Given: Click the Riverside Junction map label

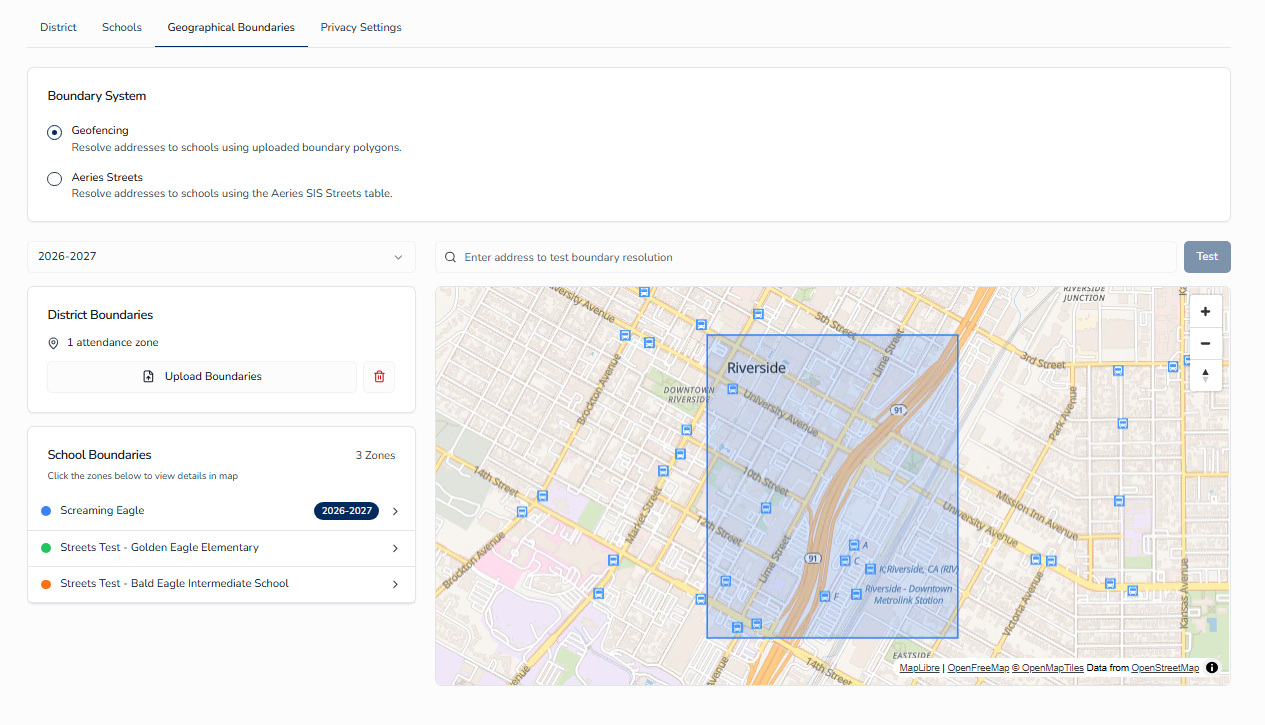Looking at the screenshot, I should [1084, 292].
